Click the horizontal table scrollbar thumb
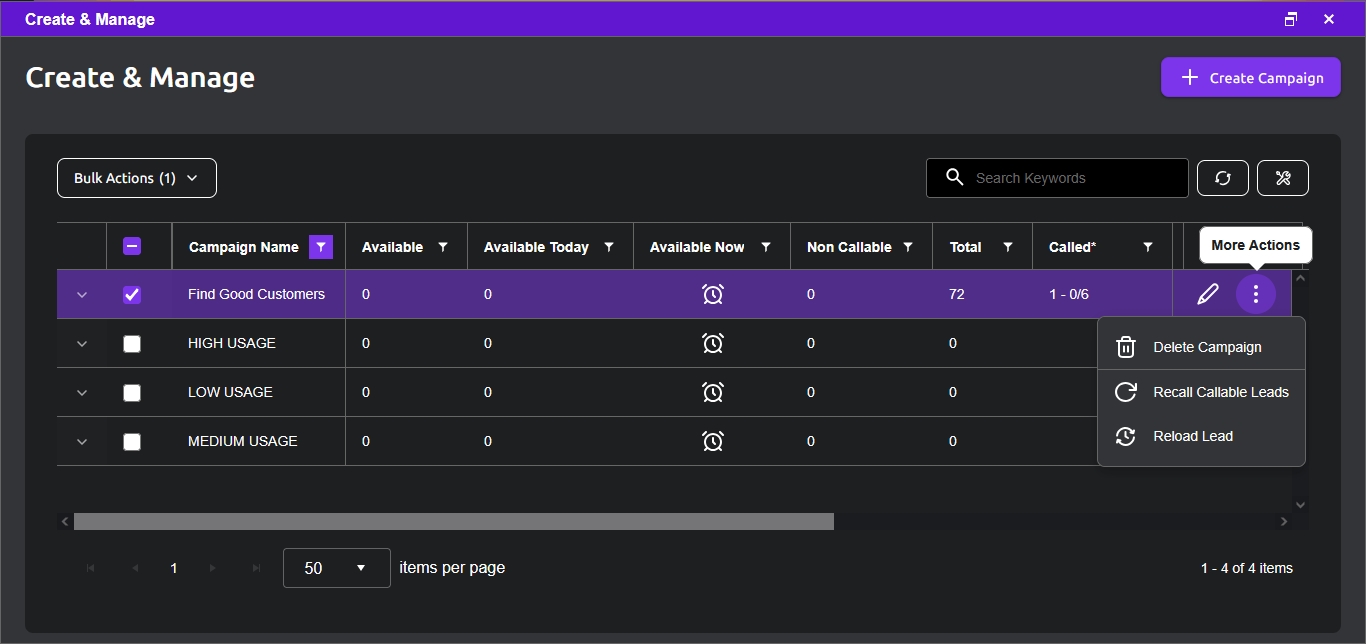This screenshot has width=1366, height=644. click(x=454, y=522)
